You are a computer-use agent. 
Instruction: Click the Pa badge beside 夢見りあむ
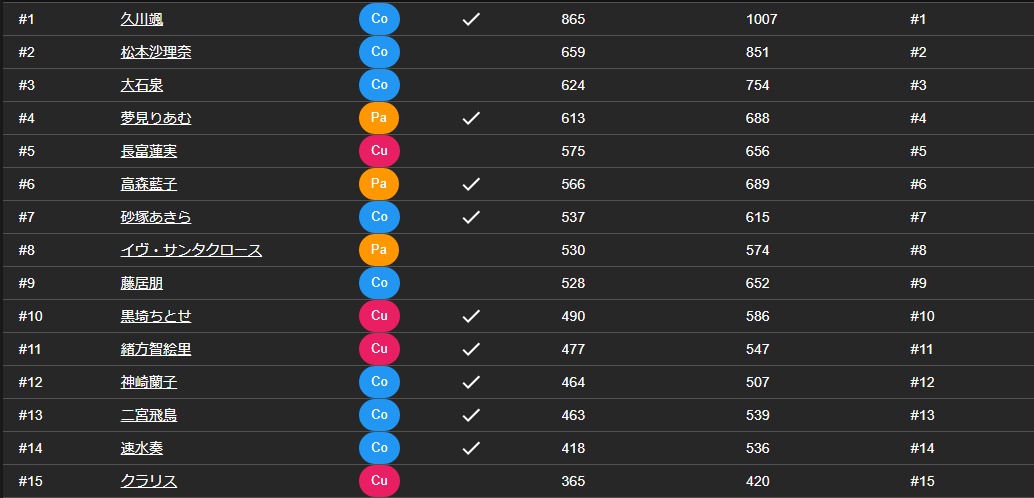(379, 118)
